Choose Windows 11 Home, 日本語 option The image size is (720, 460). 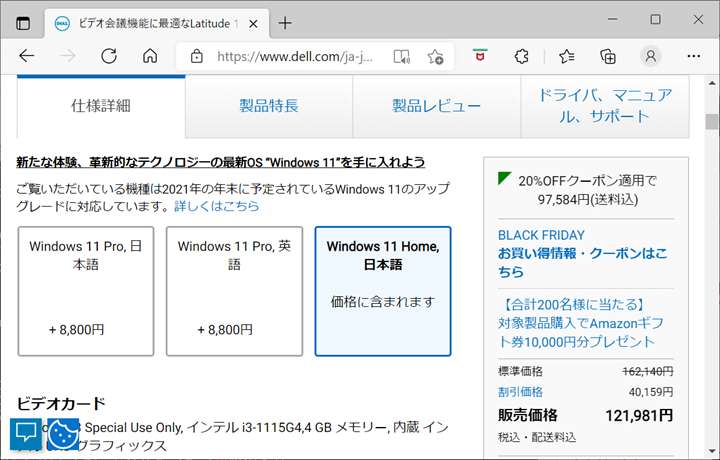(x=383, y=291)
